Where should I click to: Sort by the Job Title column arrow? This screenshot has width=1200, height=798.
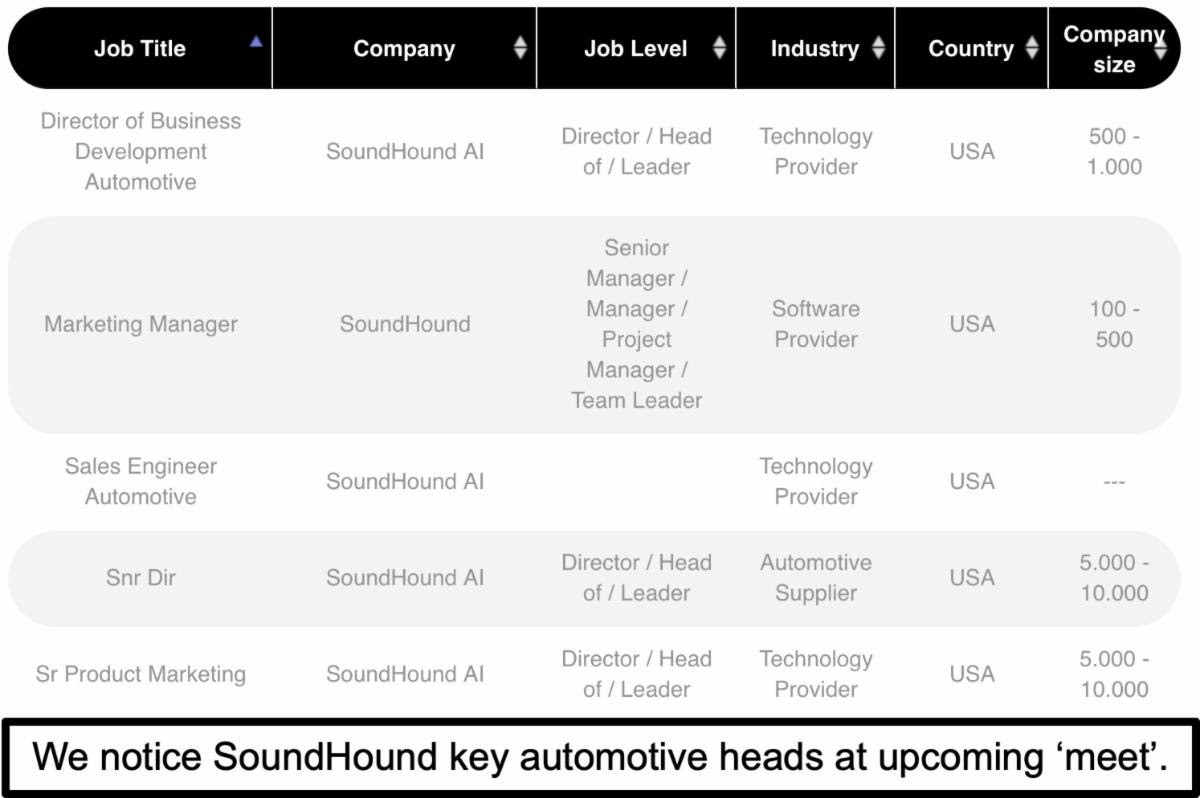(x=257, y=41)
